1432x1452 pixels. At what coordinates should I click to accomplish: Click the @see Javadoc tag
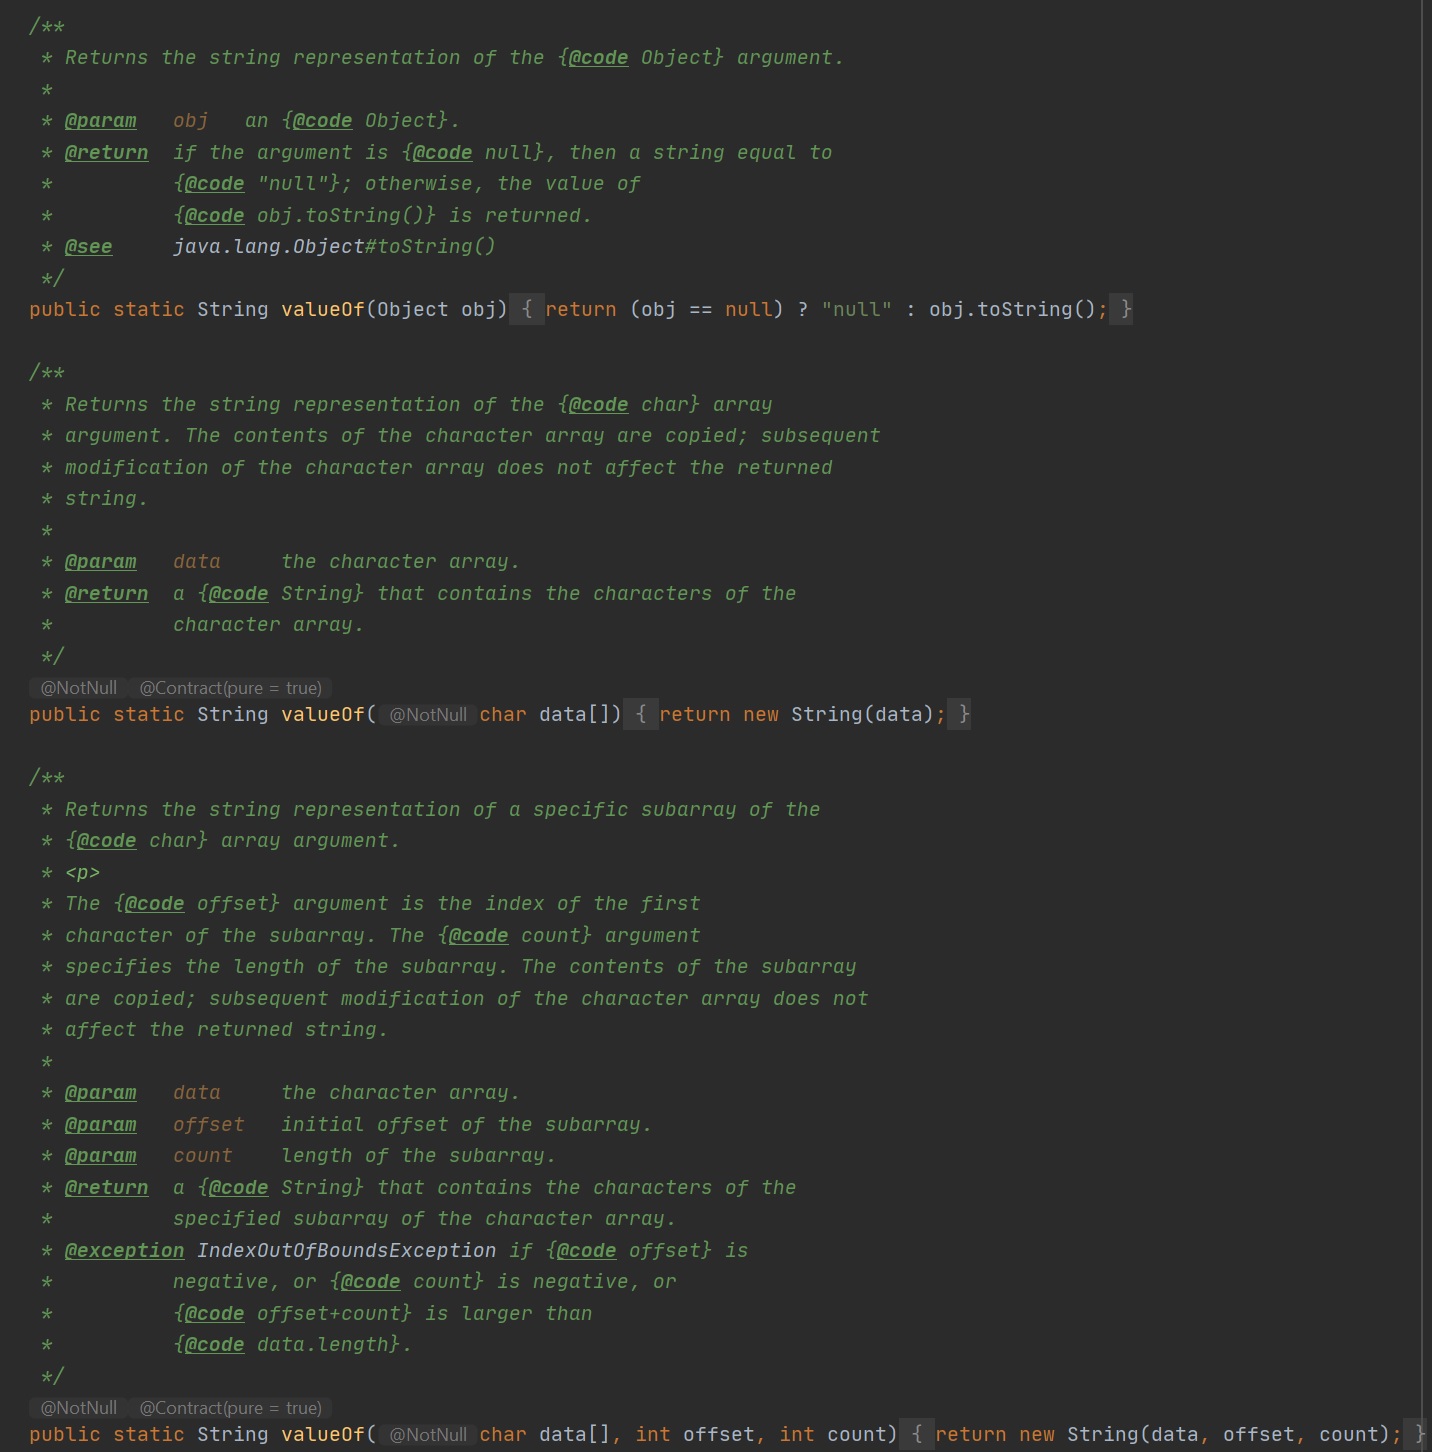(88, 247)
